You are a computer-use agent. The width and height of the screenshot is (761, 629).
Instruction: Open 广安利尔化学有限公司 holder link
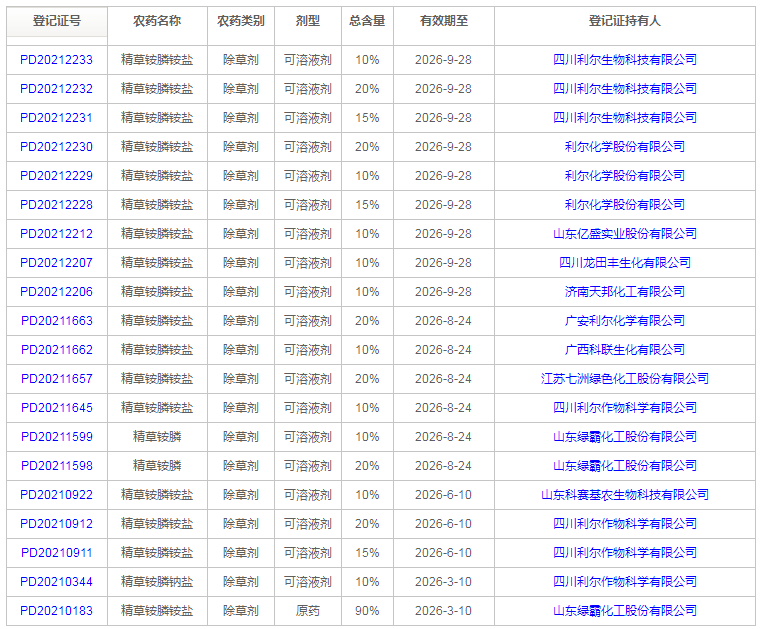625,321
